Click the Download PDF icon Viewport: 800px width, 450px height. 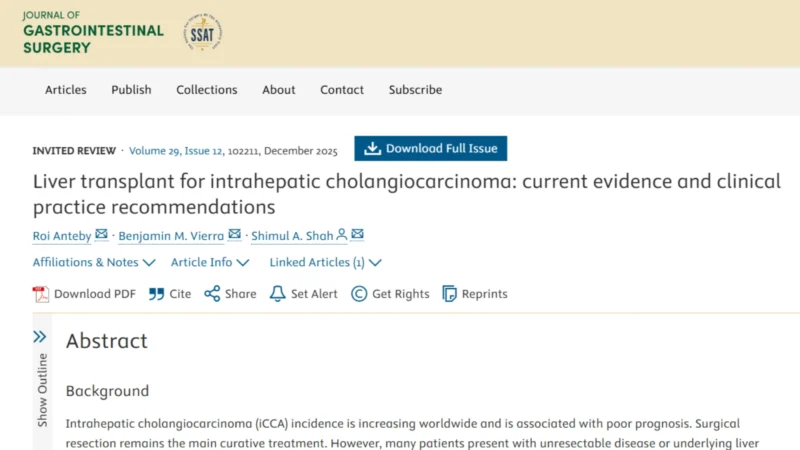(41, 294)
